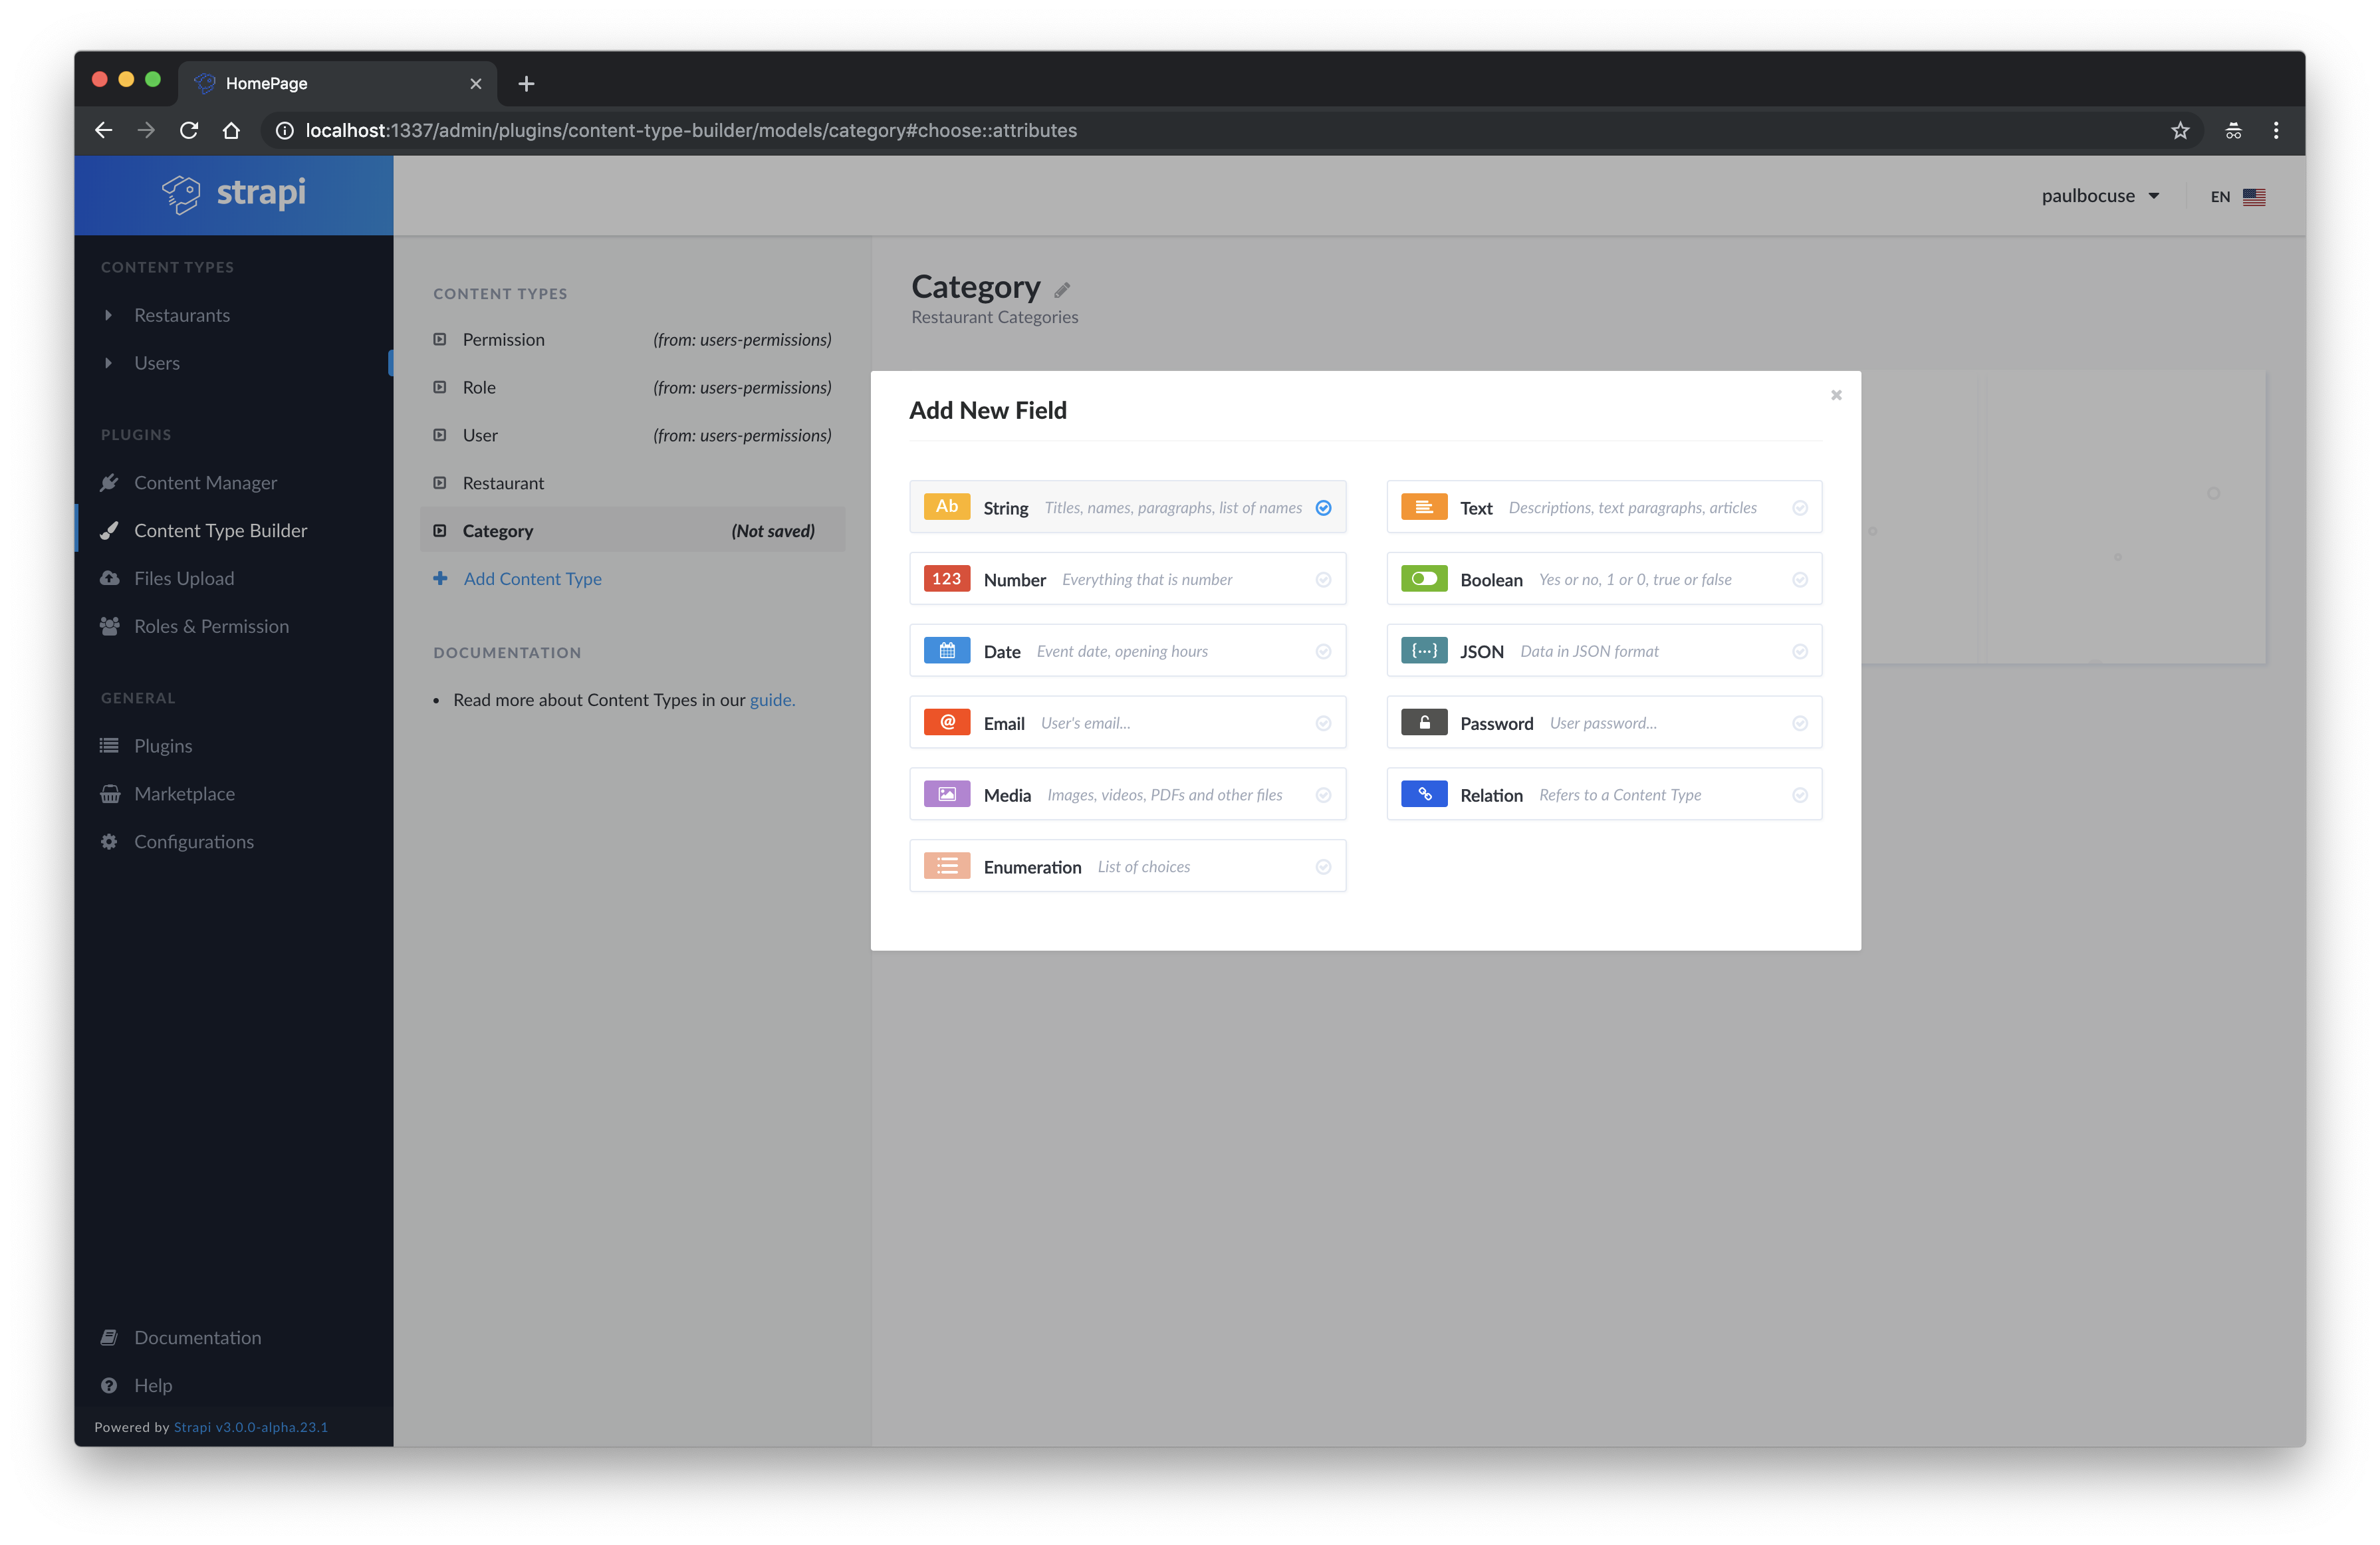Tick the circle check on Enumeration row
The image size is (2380, 1545).
pos(1323,867)
